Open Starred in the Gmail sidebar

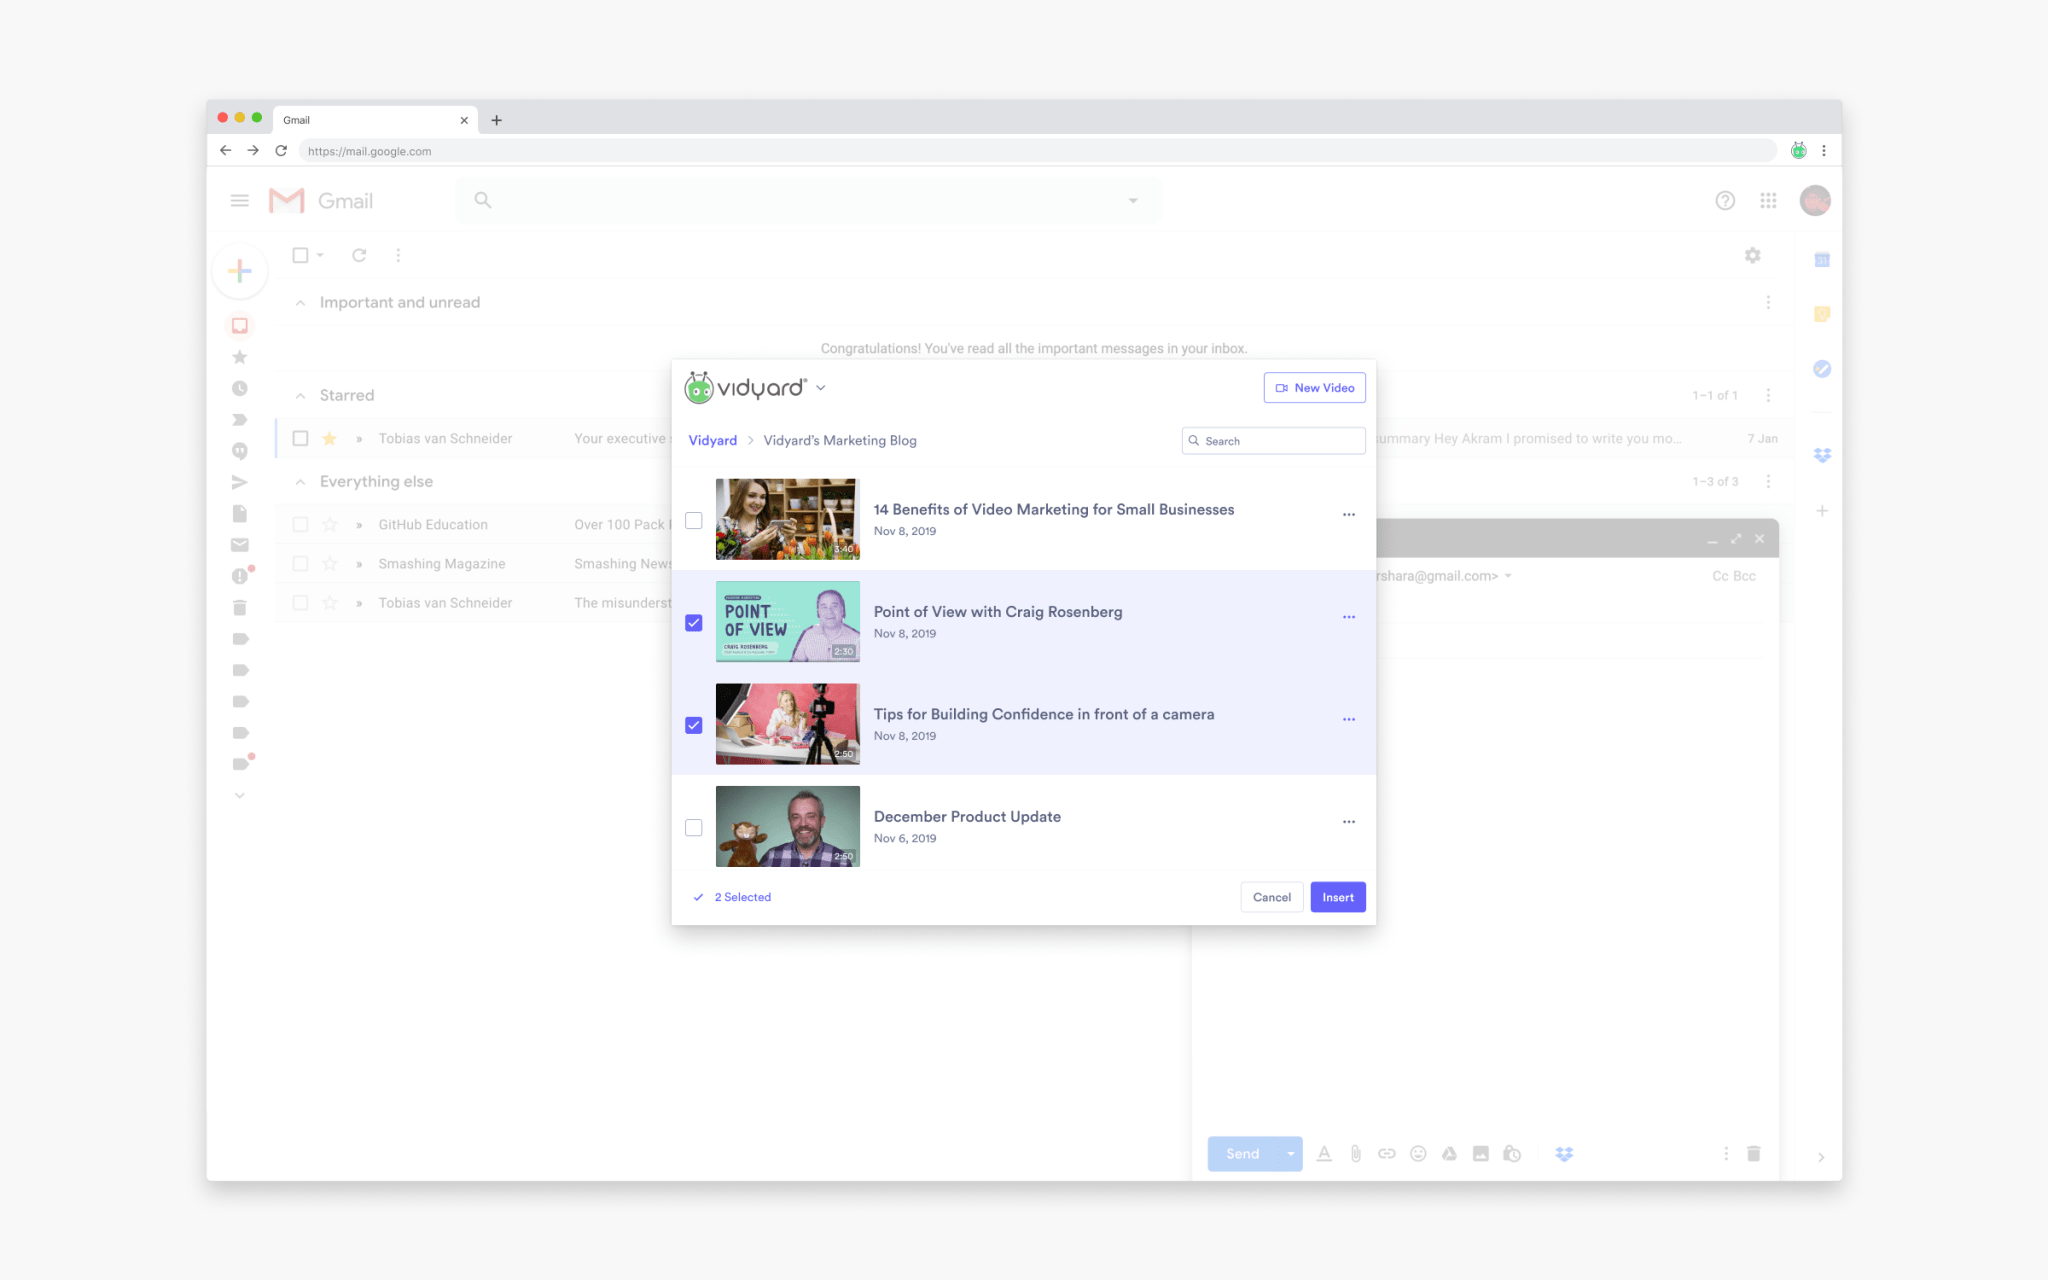point(240,357)
